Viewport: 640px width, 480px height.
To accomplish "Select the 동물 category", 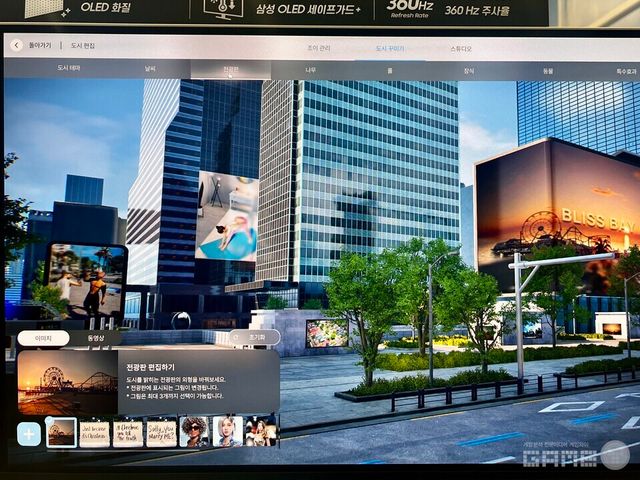I will click(x=548, y=71).
